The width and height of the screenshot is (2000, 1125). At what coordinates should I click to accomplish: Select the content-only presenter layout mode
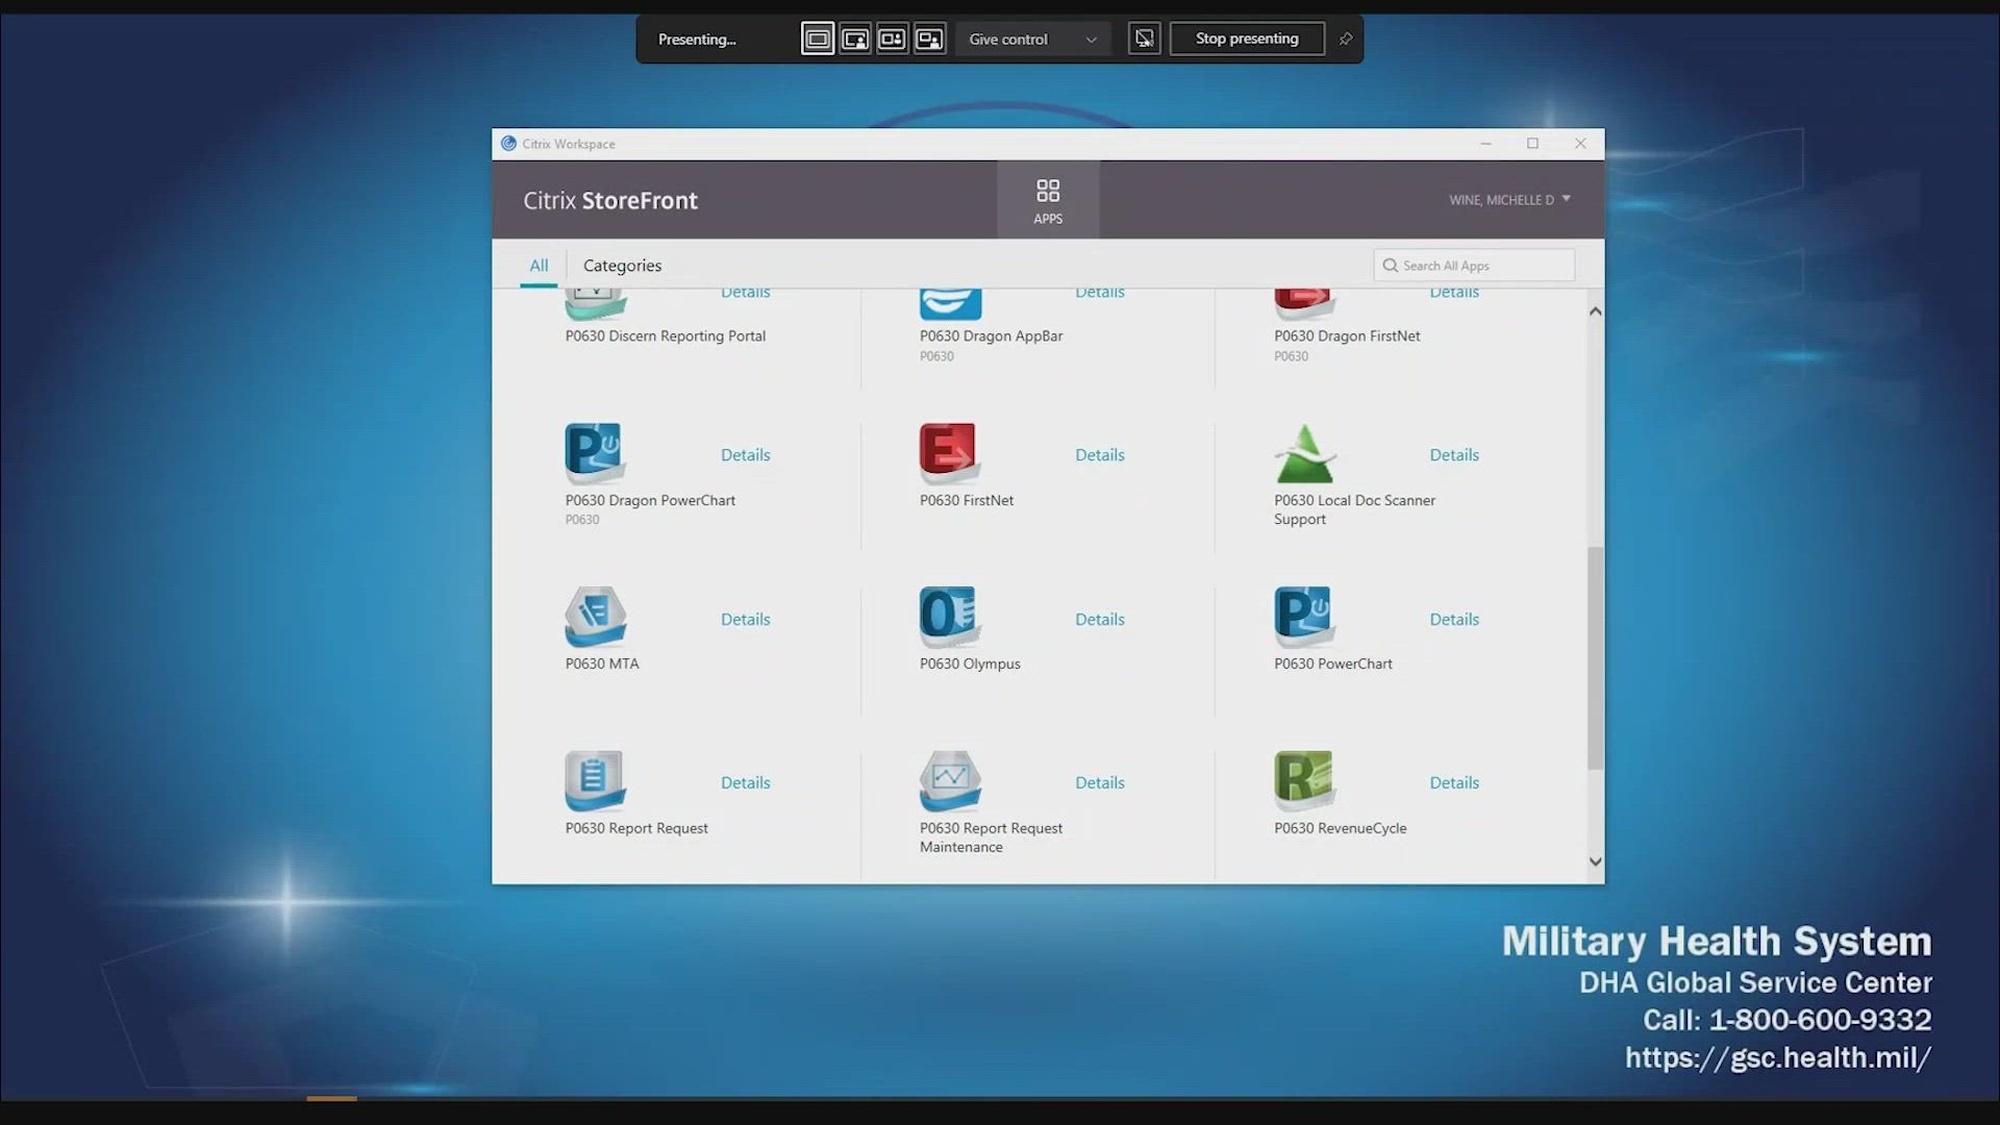click(x=817, y=39)
